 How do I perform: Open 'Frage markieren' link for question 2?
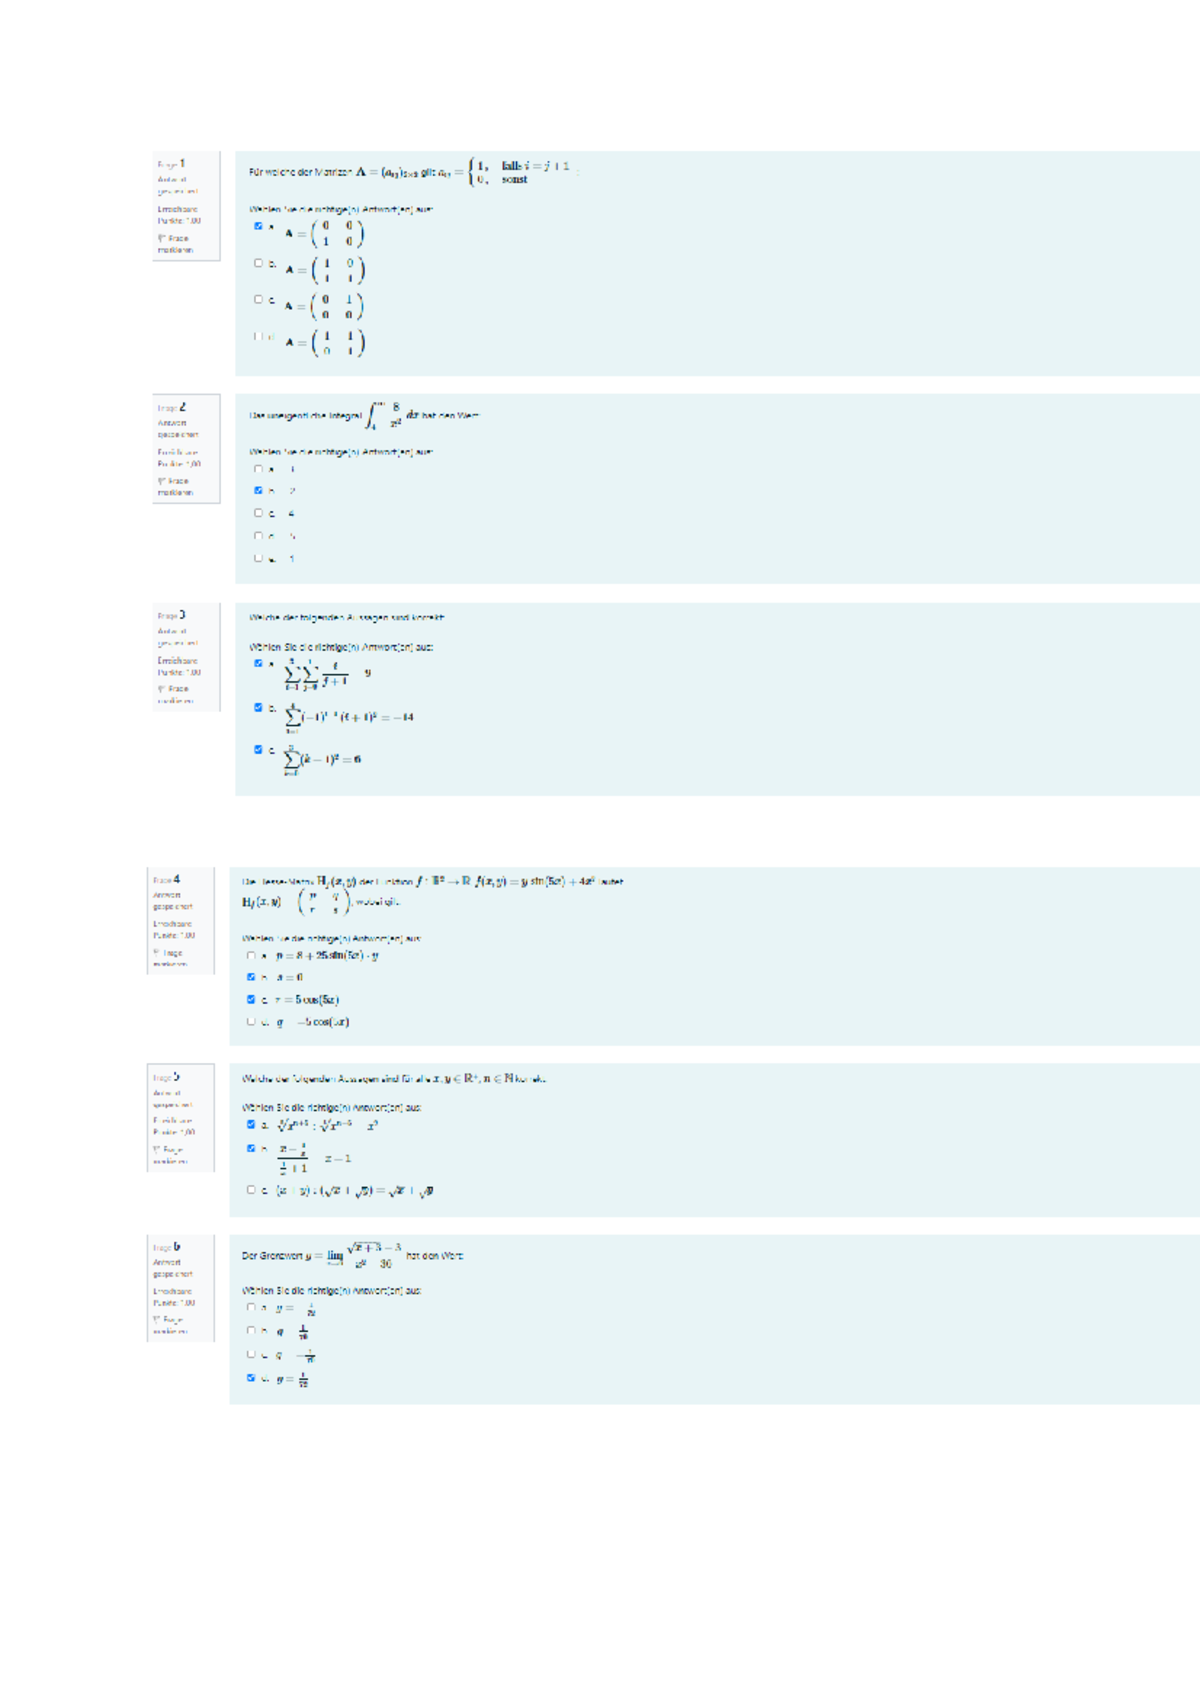click(176, 487)
